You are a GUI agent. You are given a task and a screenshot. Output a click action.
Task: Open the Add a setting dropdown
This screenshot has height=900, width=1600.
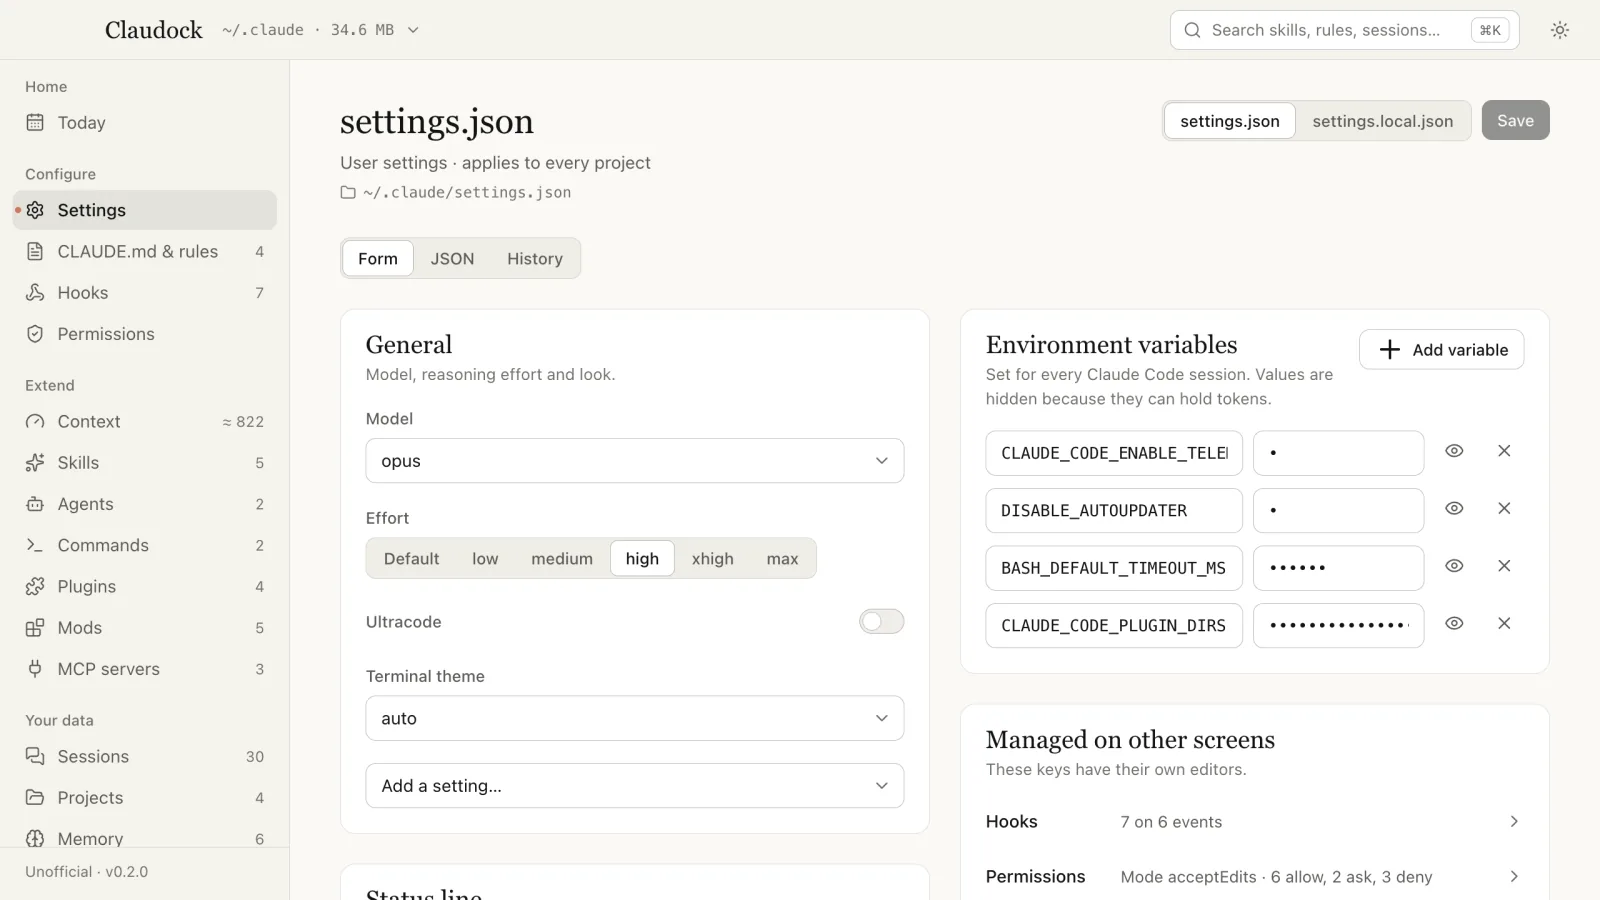coord(635,786)
